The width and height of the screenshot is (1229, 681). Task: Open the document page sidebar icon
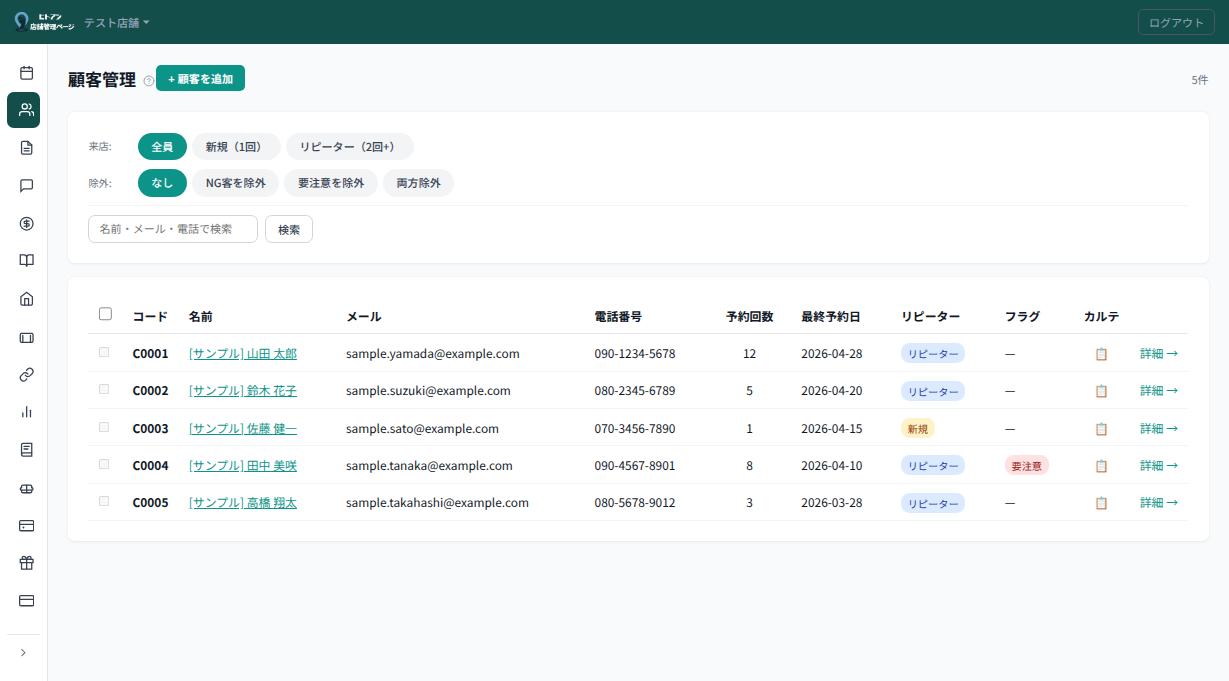click(27, 148)
